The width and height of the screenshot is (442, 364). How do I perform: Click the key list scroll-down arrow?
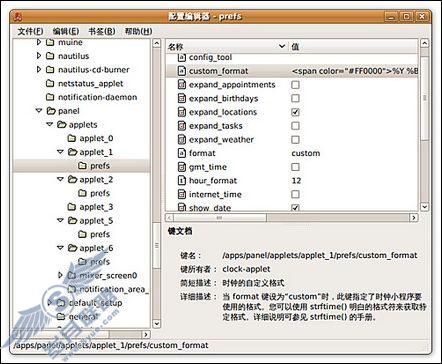pyautogui.click(x=424, y=207)
